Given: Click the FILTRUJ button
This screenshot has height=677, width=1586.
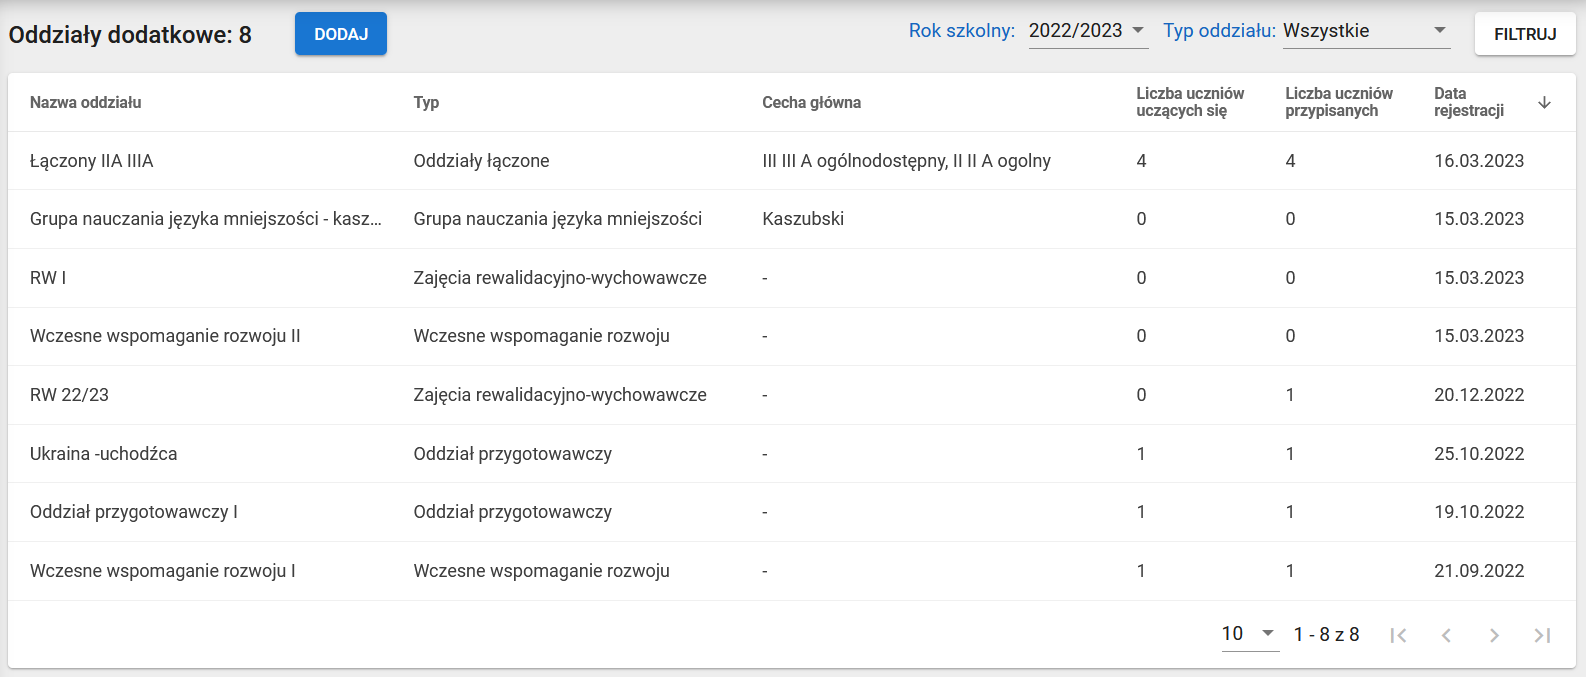Looking at the screenshot, I should [1524, 34].
